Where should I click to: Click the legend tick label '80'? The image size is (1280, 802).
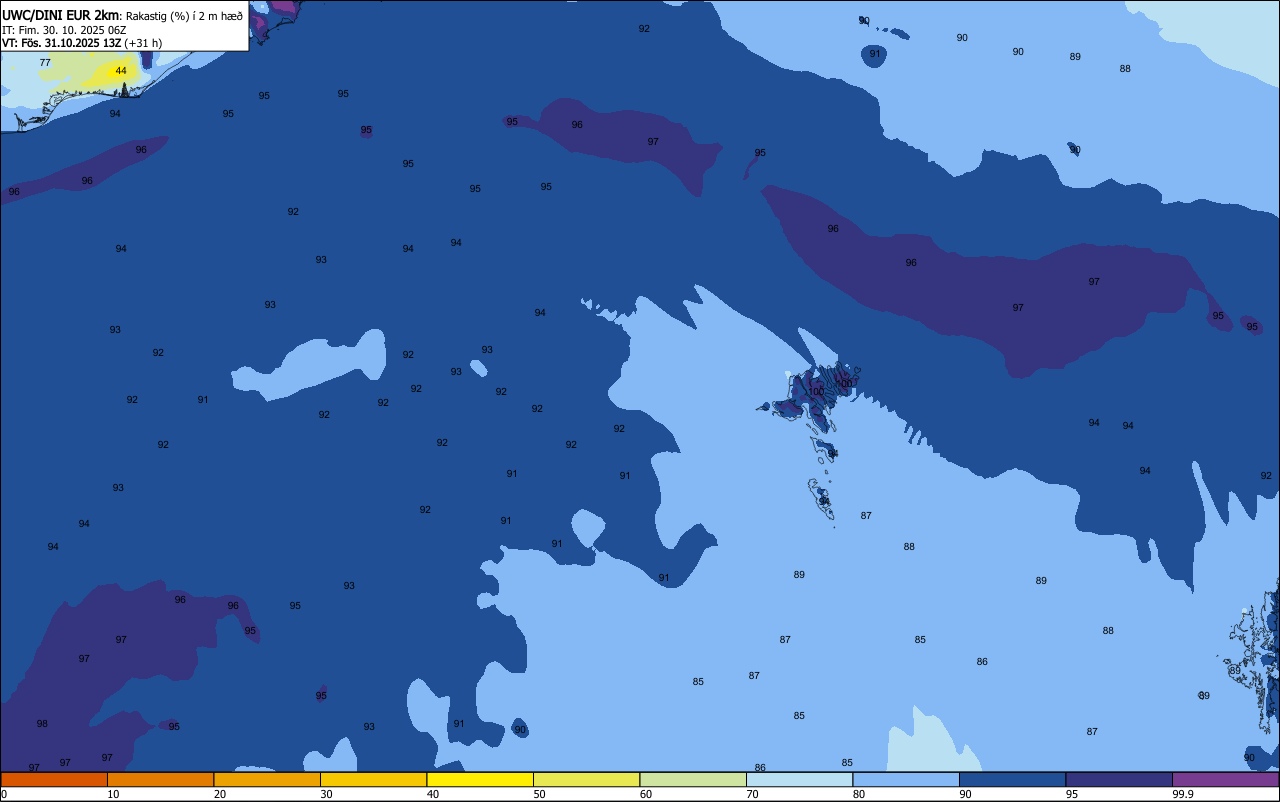[x=859, y=794]
